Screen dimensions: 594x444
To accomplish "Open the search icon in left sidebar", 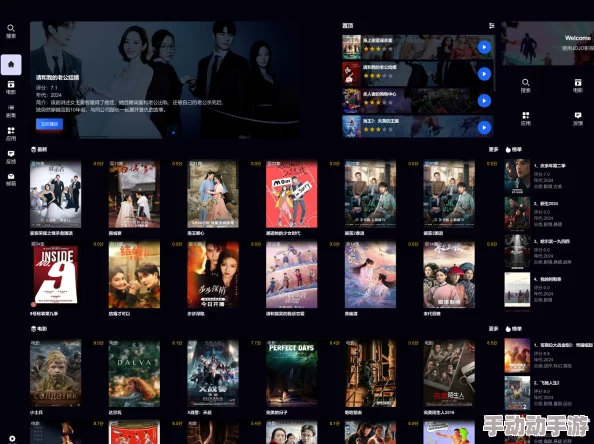I will (x=11, y=31).
